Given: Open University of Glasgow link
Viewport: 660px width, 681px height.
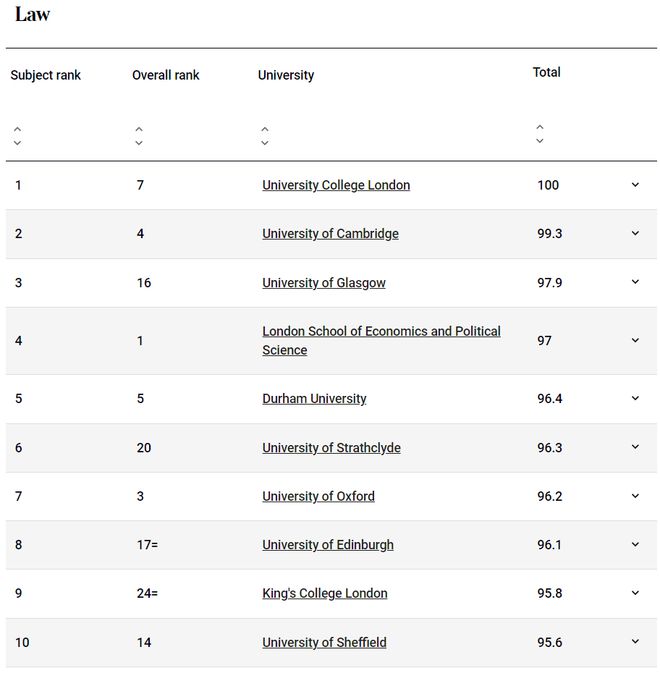Looking at the screenshot, I should click(324, 283).
